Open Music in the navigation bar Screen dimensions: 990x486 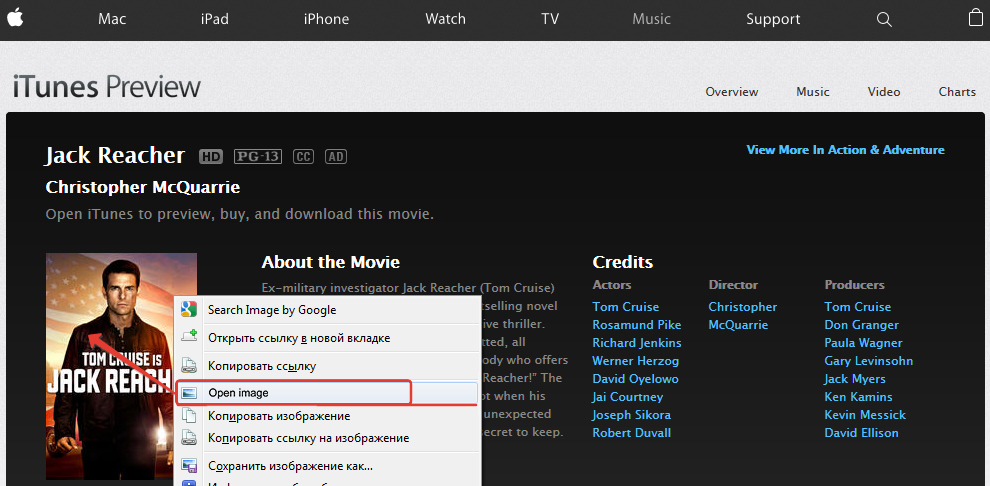pyautogui.click(x=651, y=19)
